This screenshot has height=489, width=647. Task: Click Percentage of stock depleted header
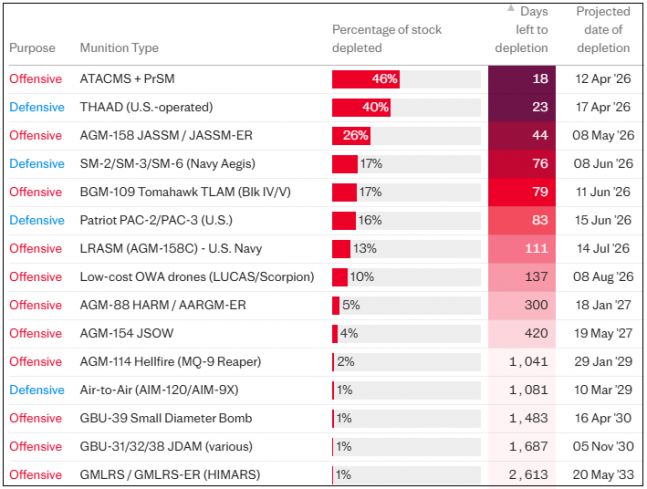coord(387,39)
